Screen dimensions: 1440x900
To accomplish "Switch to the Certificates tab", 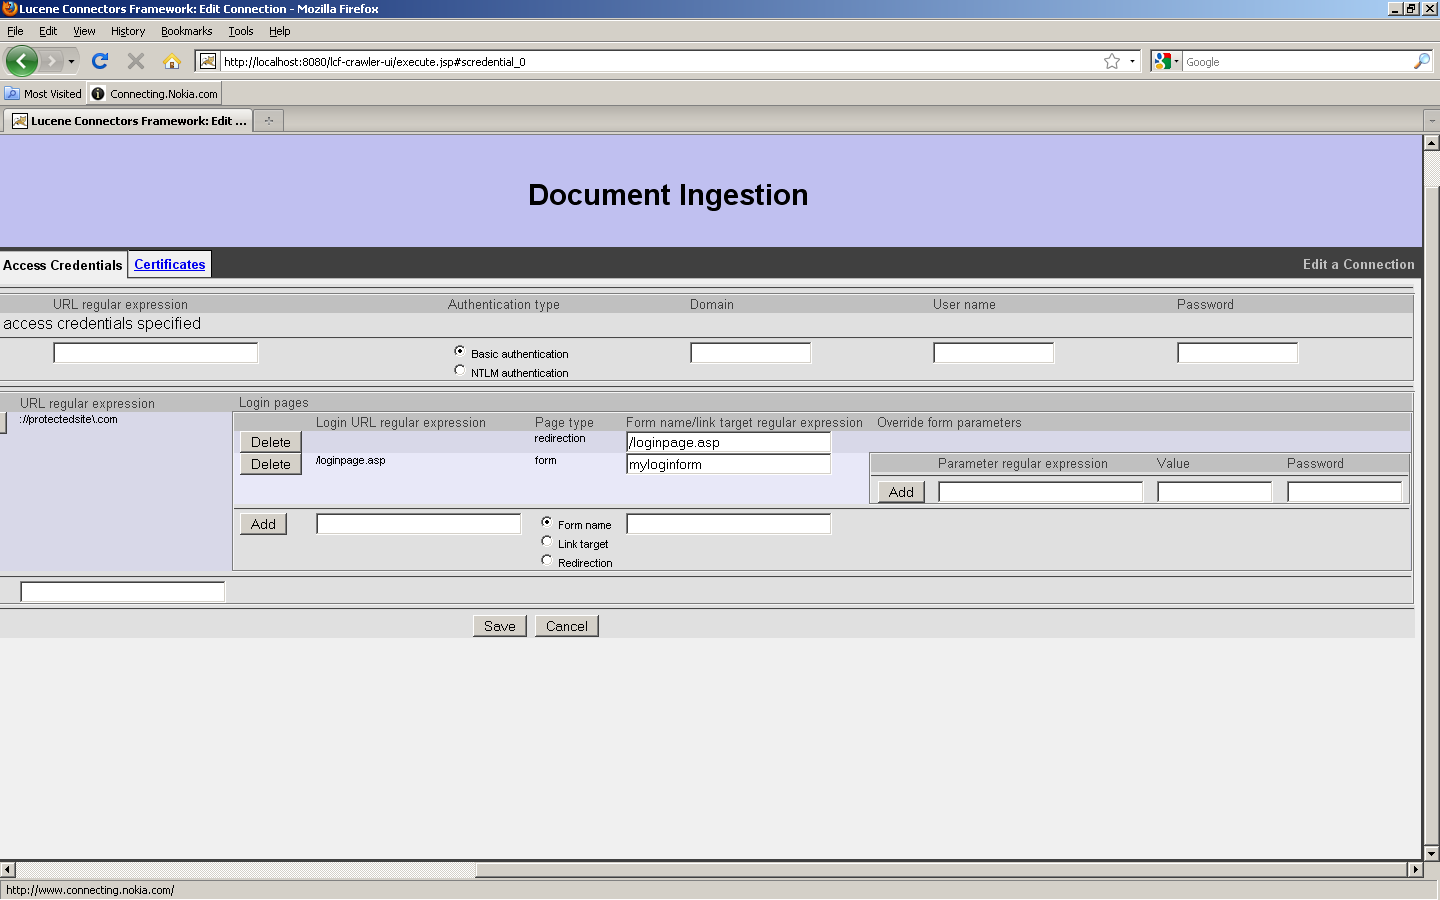I will [x=169, y=264].
